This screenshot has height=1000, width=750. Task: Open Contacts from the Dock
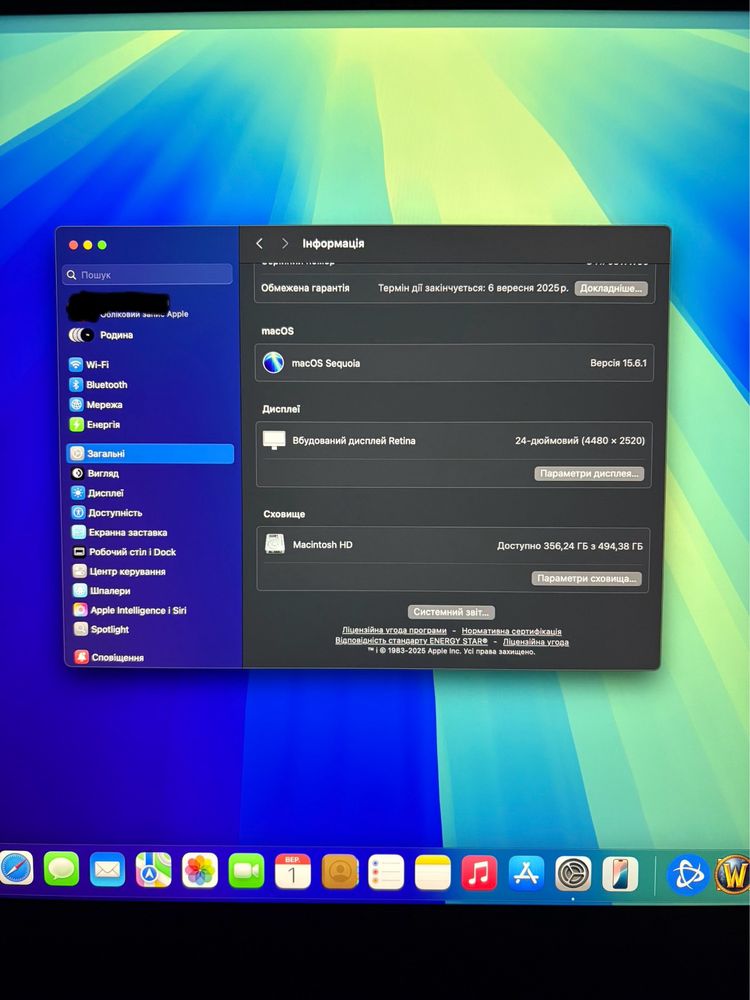[339, 871]
